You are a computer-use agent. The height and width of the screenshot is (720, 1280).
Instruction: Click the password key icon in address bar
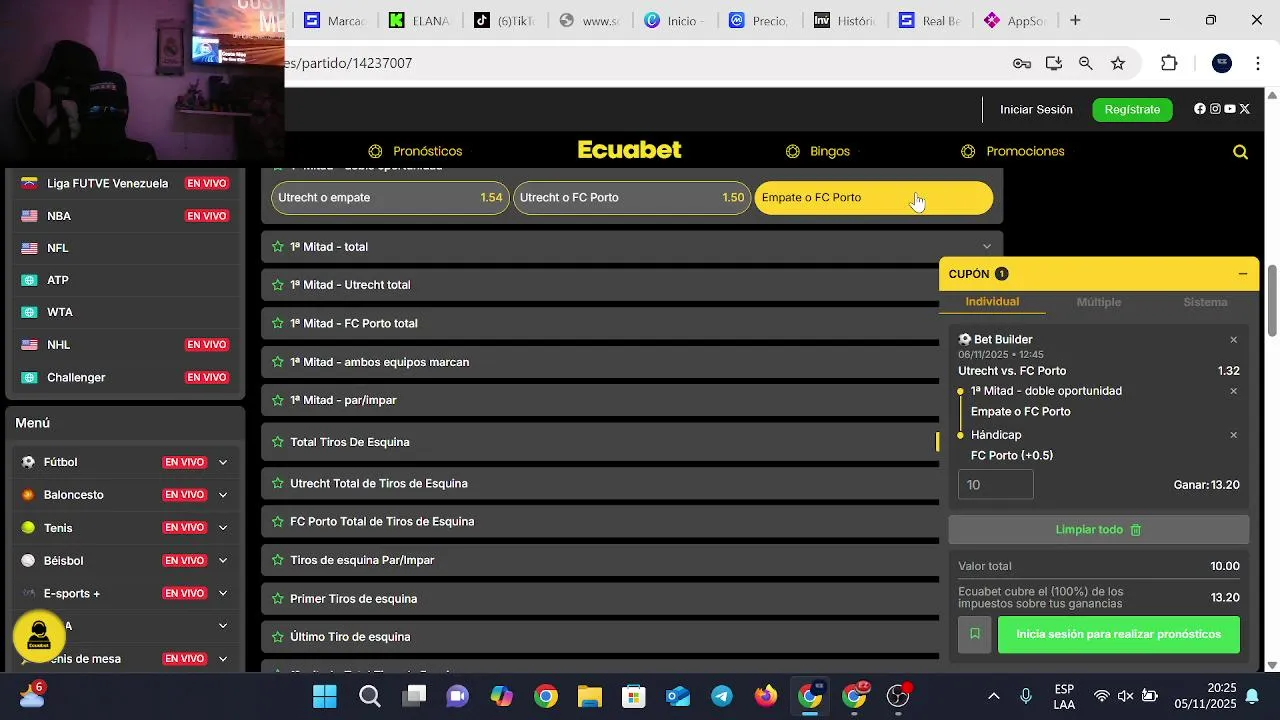(1022, 63)
